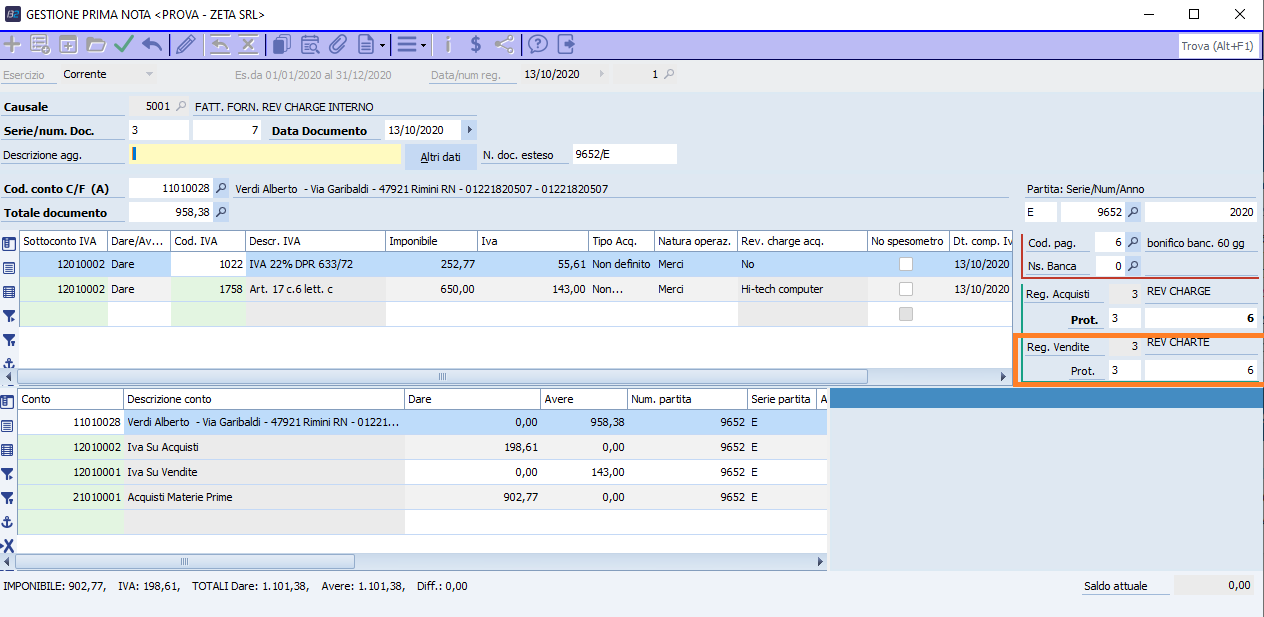Open help with question mark icon
Viewport: 1264px width, 617px height.
(x=538, y=44)
